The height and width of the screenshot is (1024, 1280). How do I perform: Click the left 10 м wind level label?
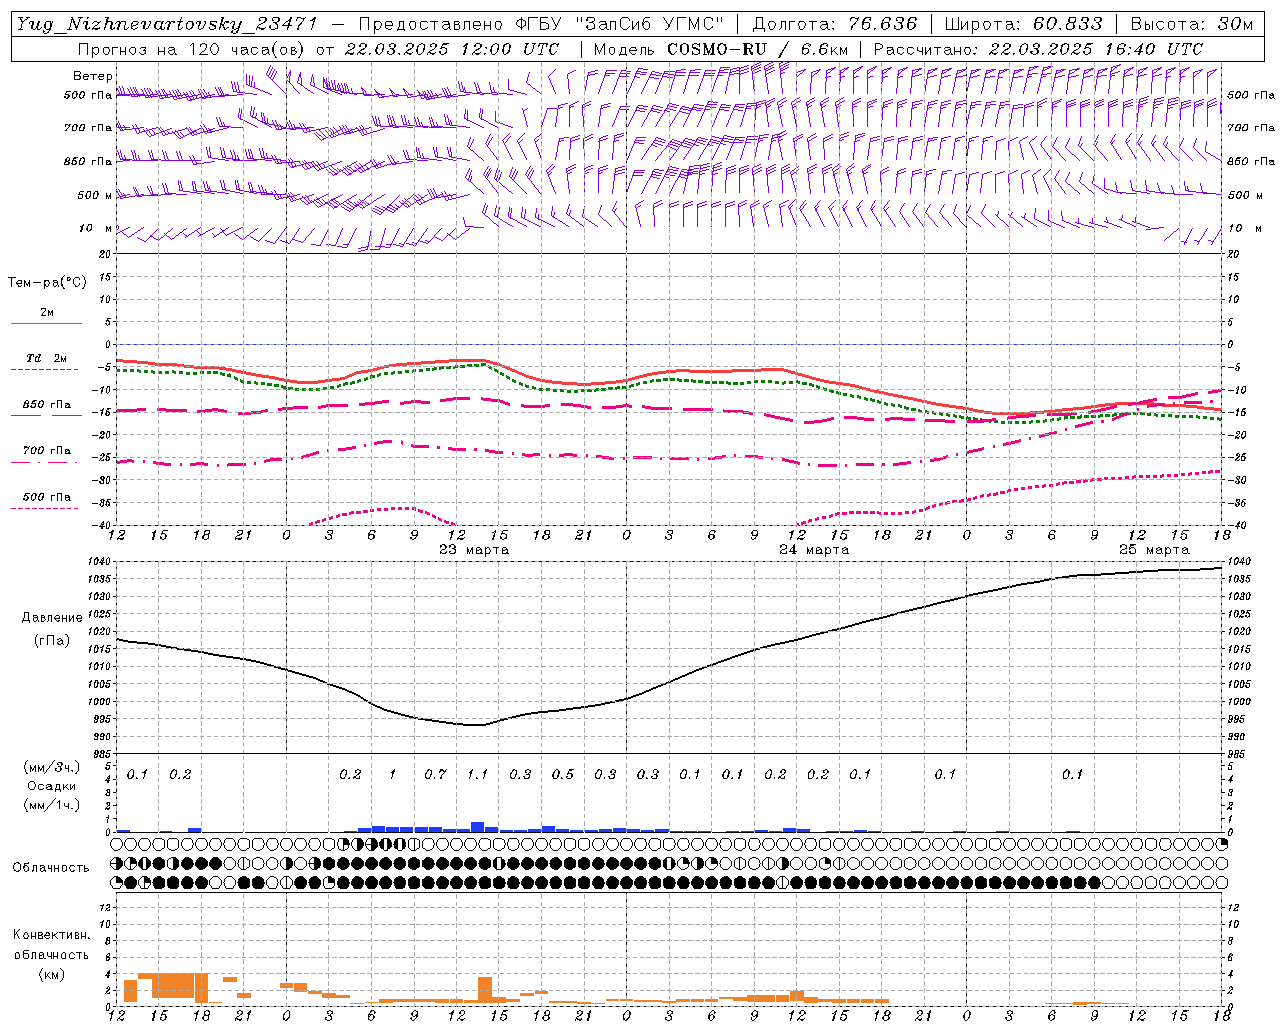95,228
